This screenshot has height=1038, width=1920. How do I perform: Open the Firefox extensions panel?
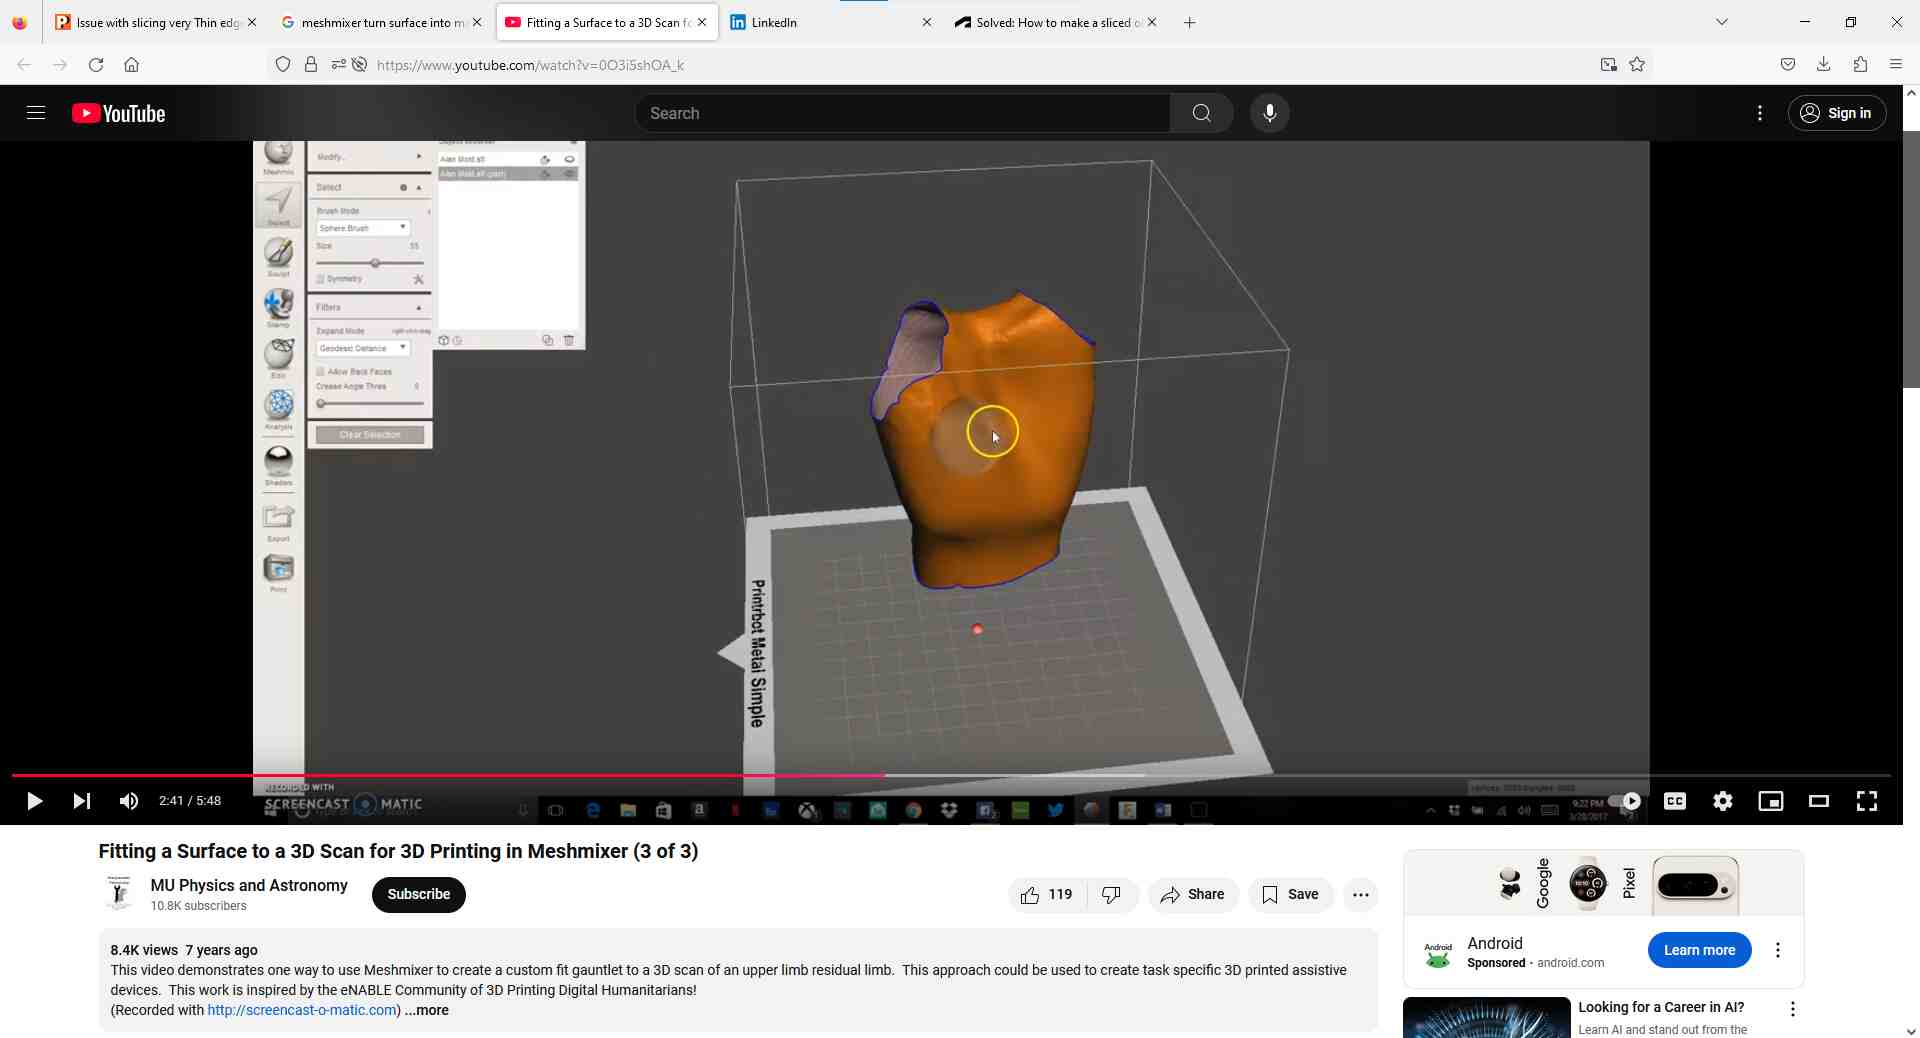1860,65
